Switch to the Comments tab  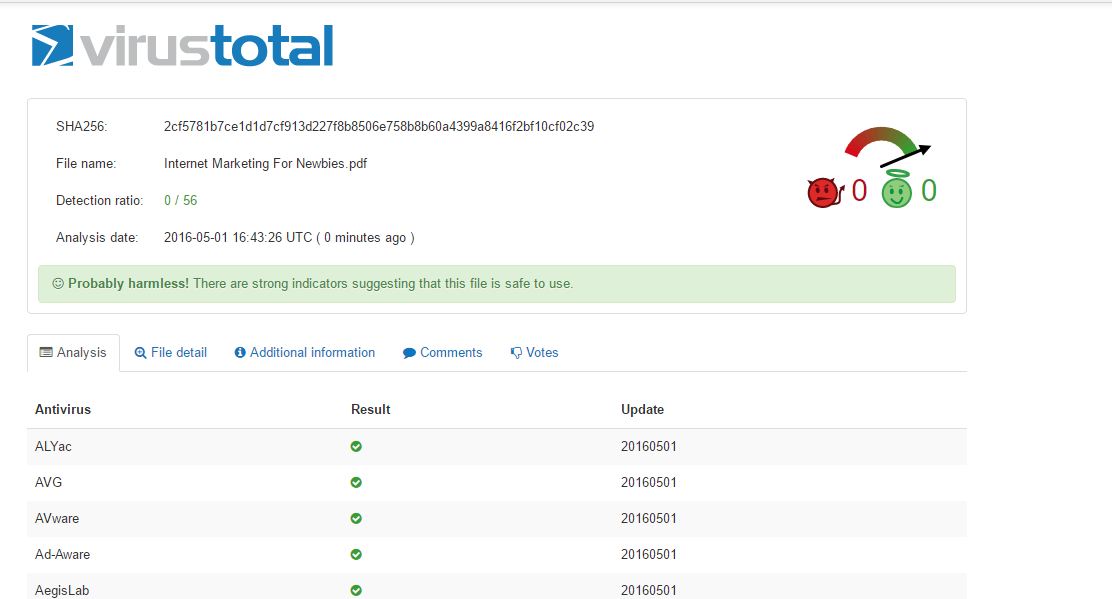point(443,353)
